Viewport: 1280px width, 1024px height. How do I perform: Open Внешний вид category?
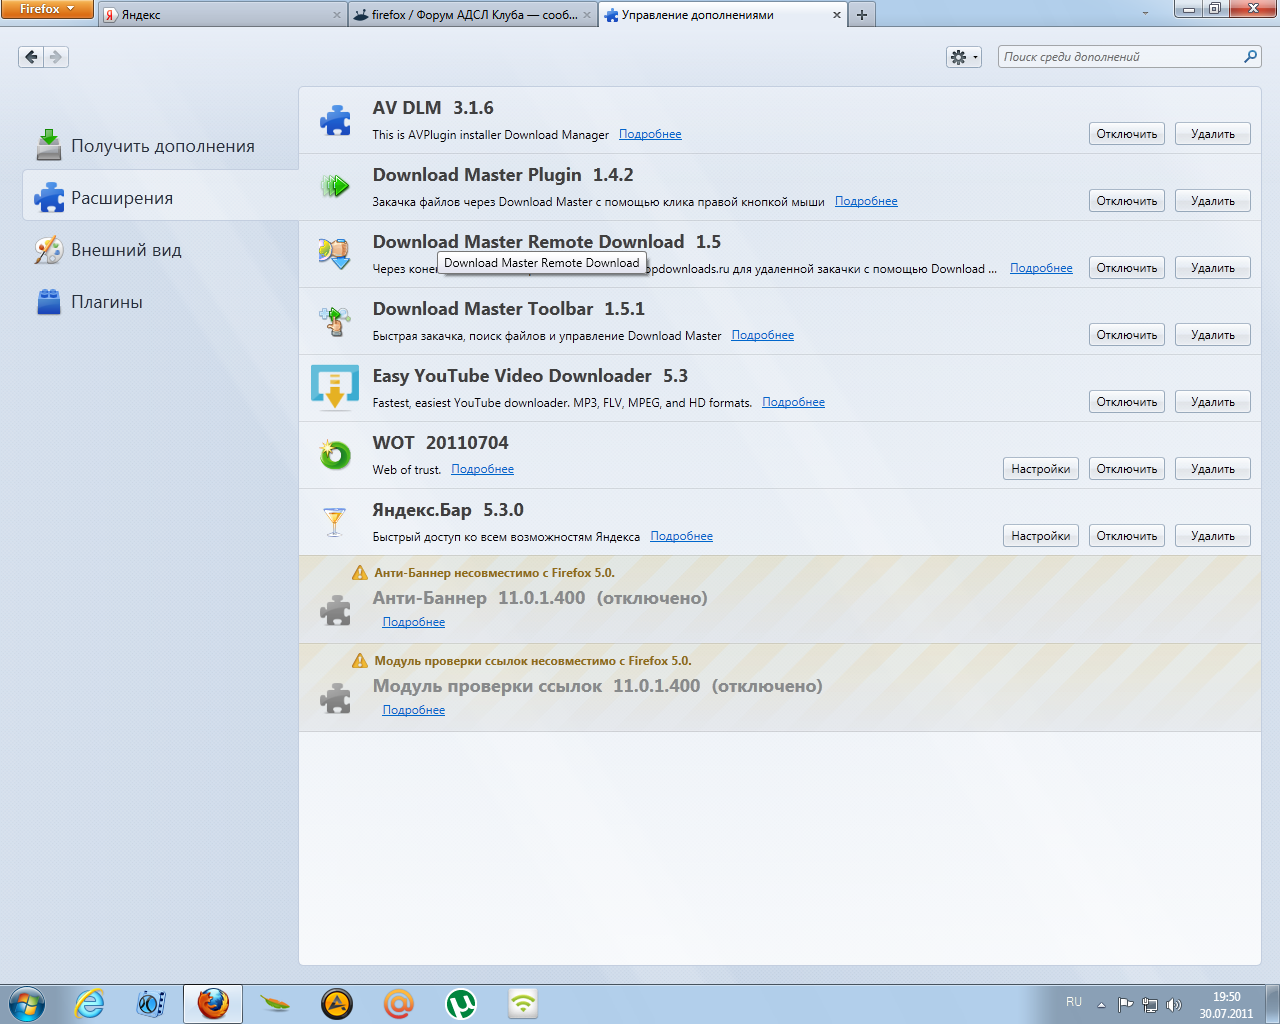(160, 250)
